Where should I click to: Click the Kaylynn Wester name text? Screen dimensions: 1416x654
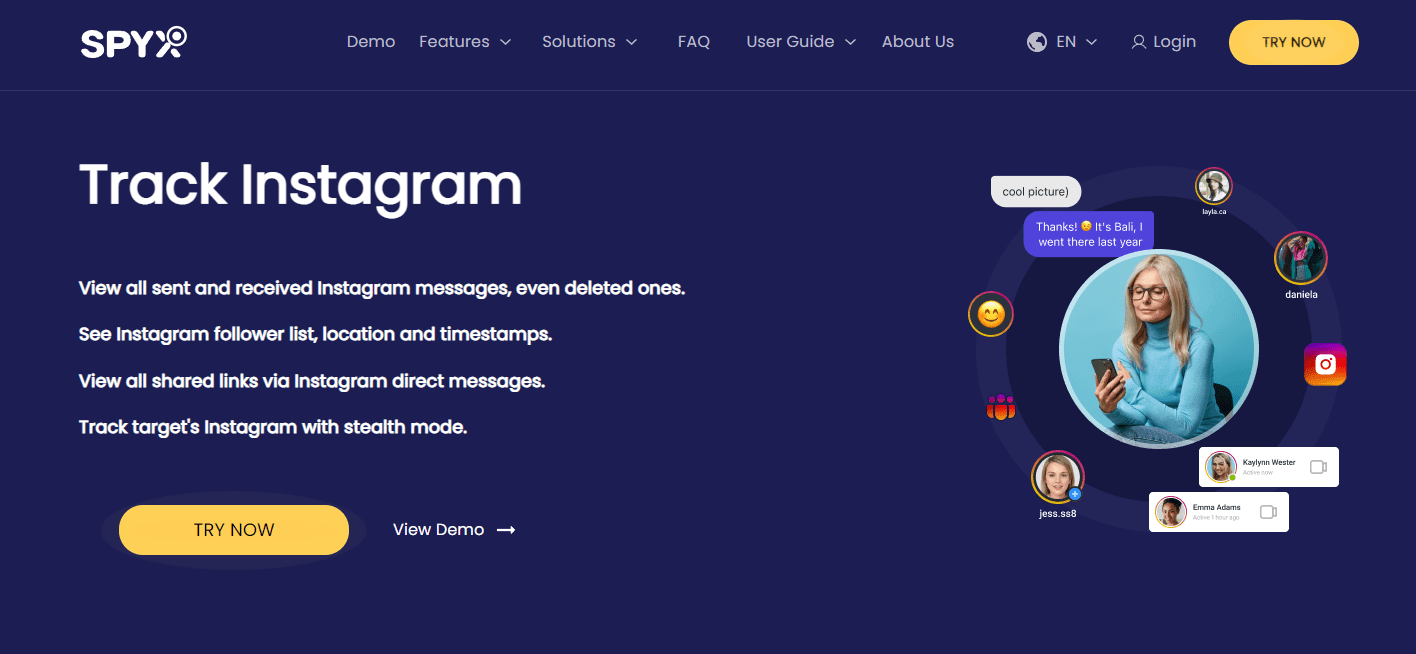pyautogui.click(x=1269, y=463)
